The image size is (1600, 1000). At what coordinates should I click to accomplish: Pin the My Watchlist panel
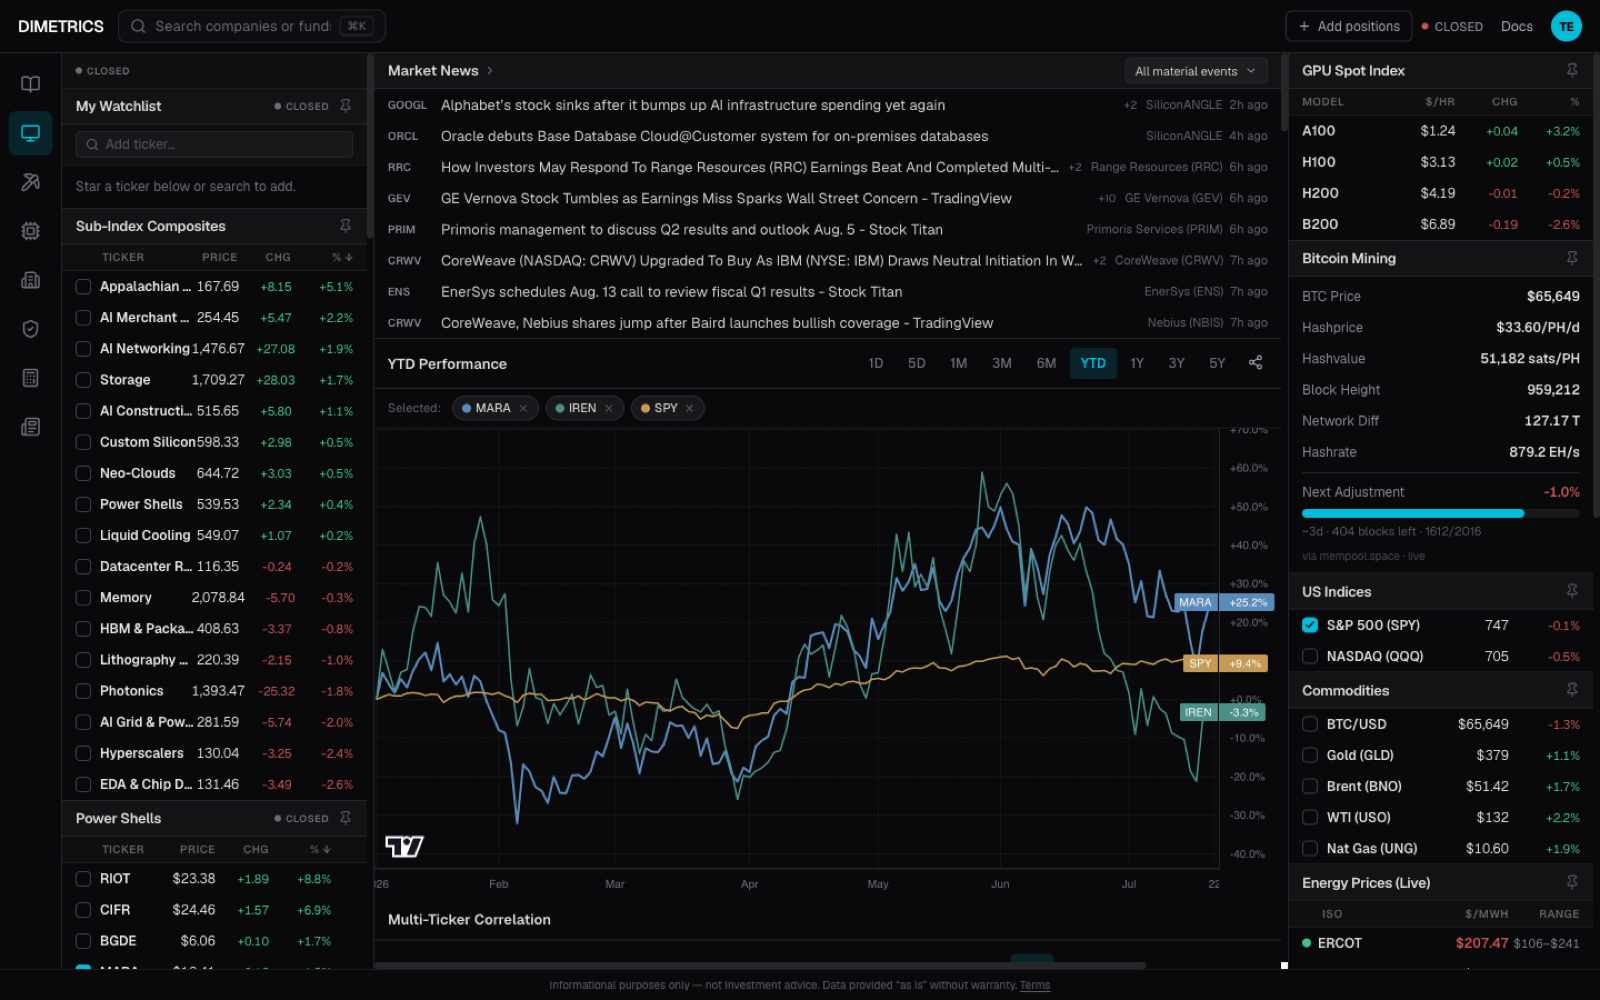click(345, 106)
